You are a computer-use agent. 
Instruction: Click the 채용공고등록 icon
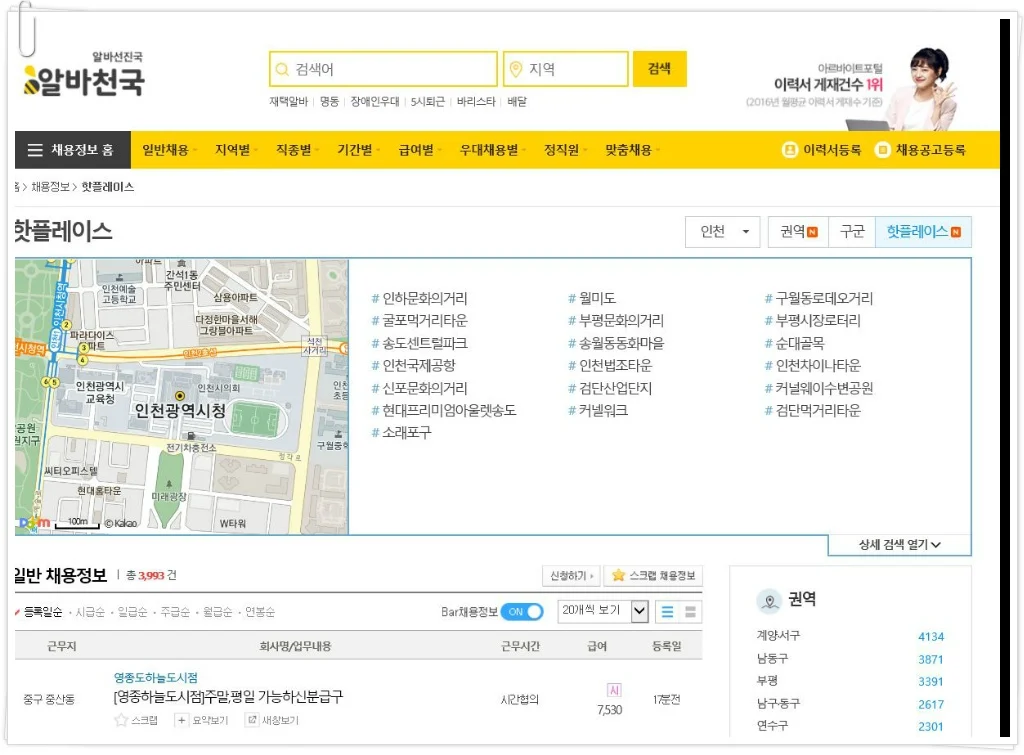882,150
